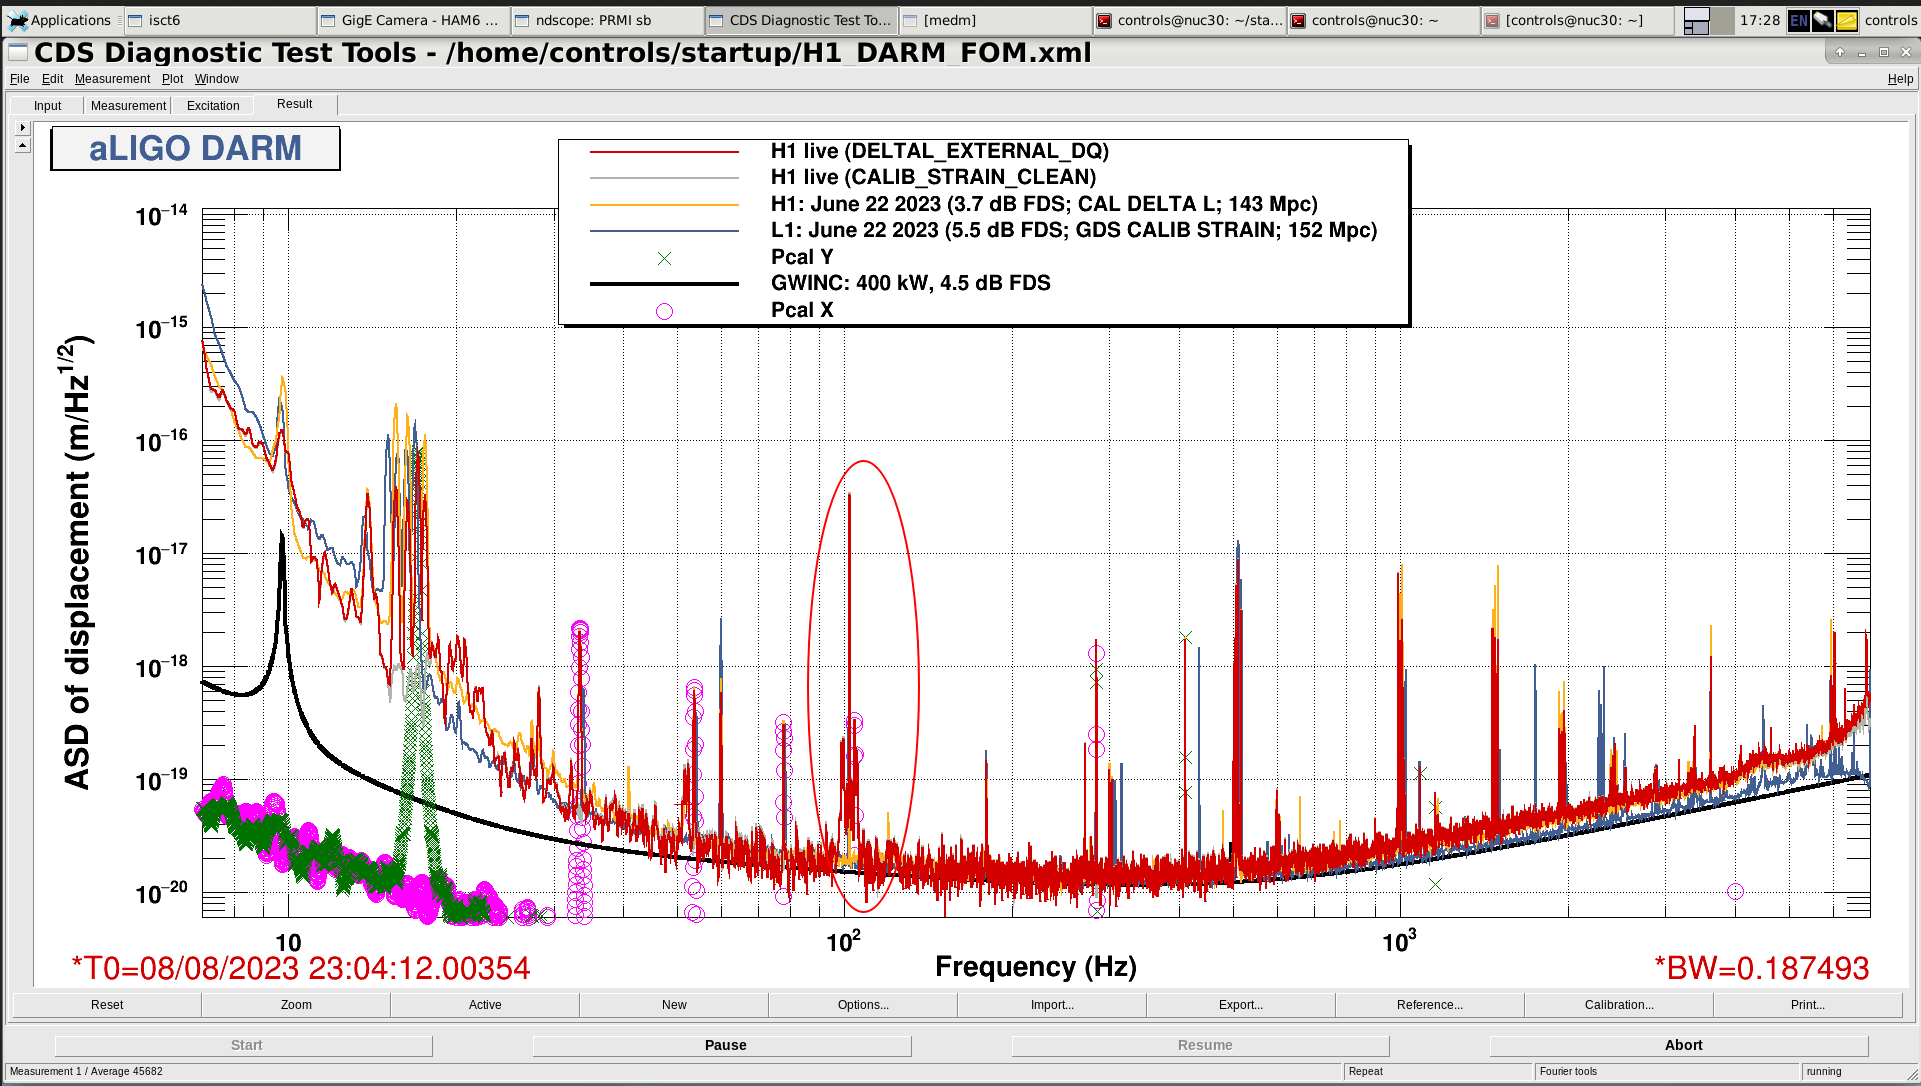Open the Measurement menu
This screenshot has height=1086, width=1921.
pos(112,79)
